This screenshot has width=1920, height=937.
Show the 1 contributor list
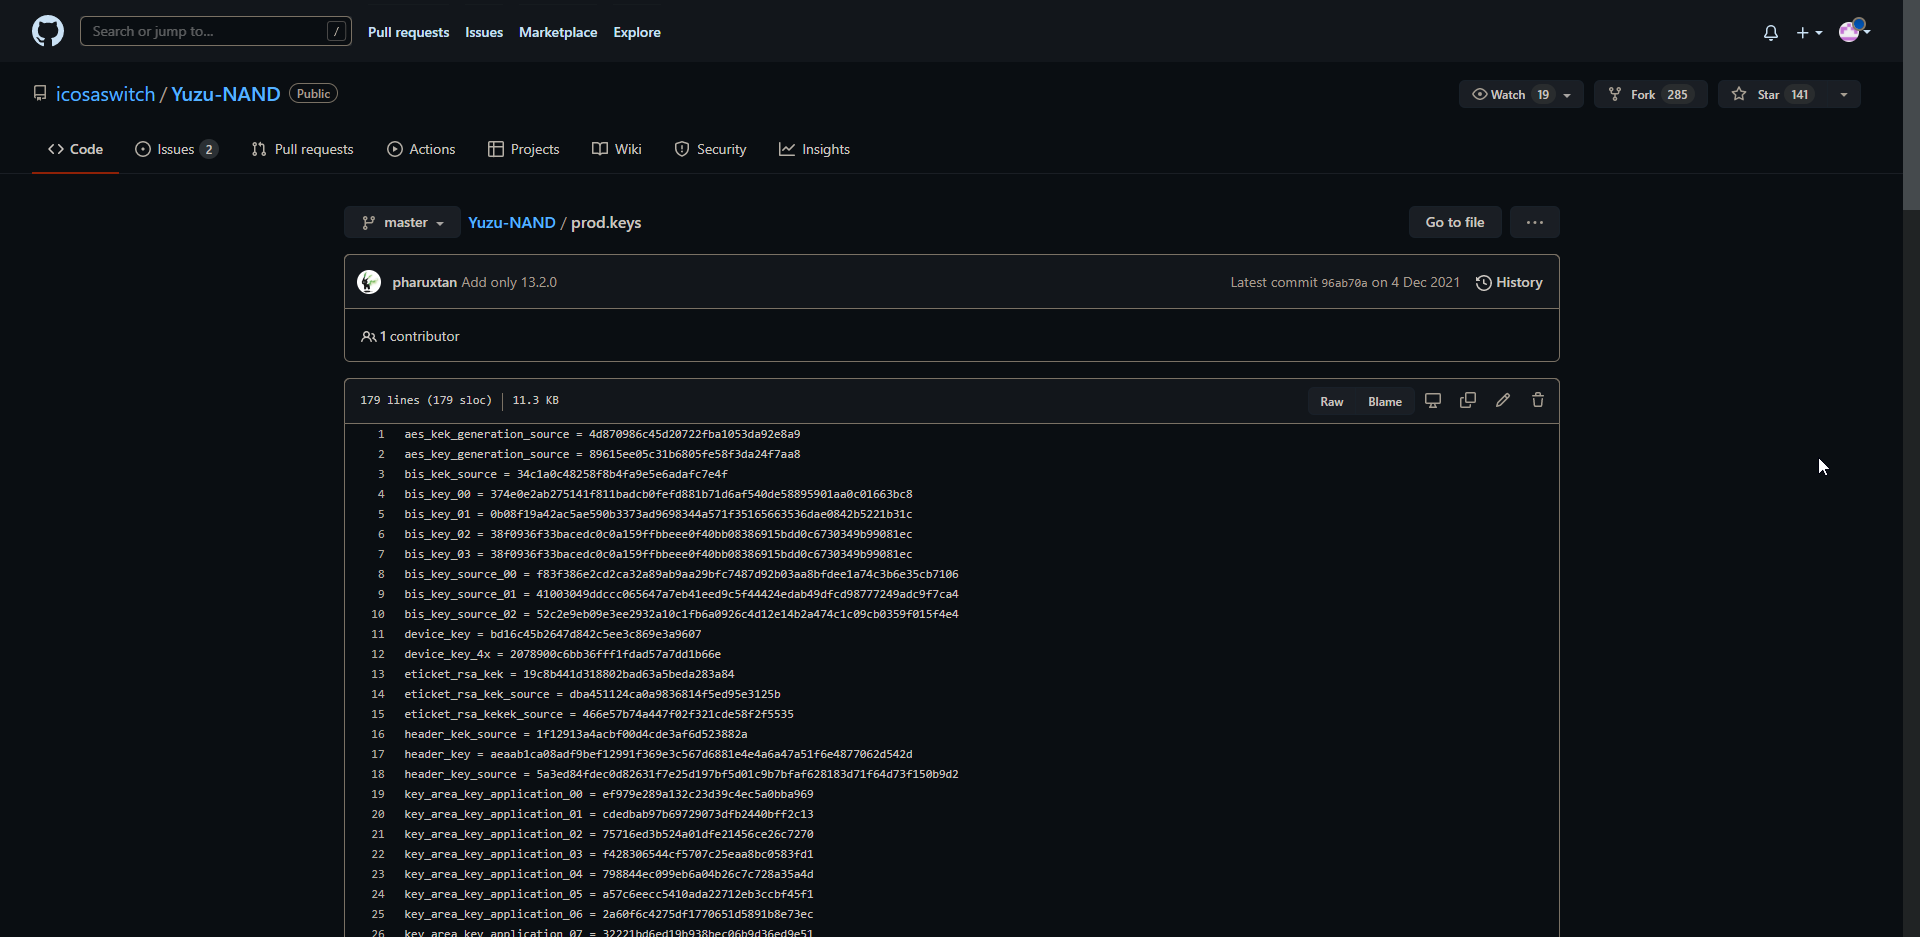click(410, 336)
